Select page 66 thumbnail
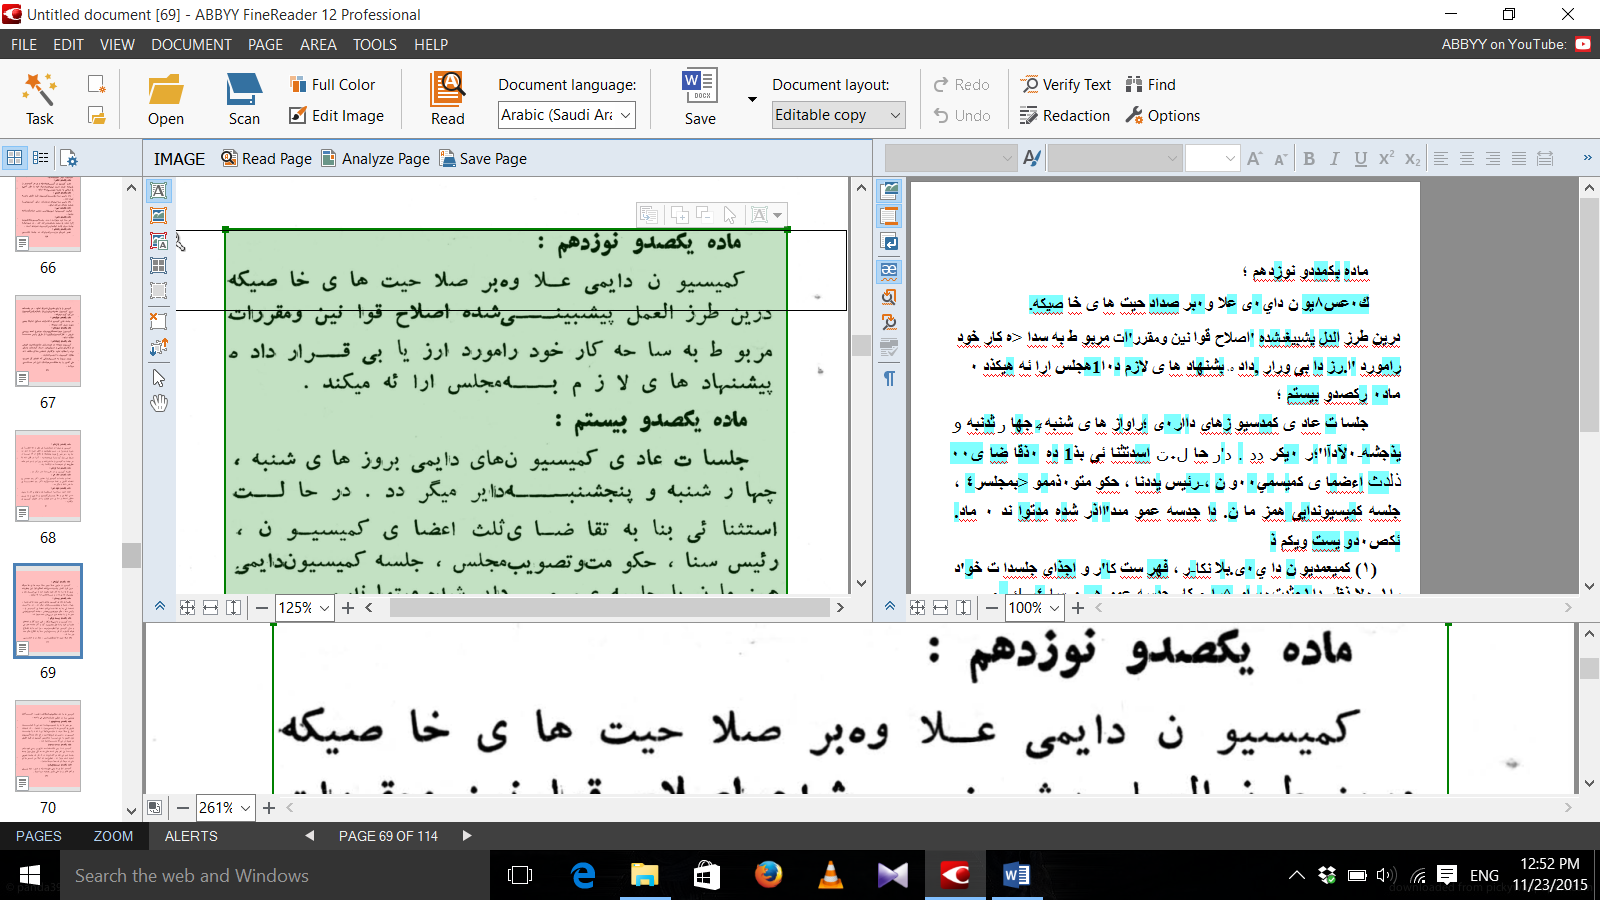Viewport: 1600px width, 900px height. [x=48, y=214]
